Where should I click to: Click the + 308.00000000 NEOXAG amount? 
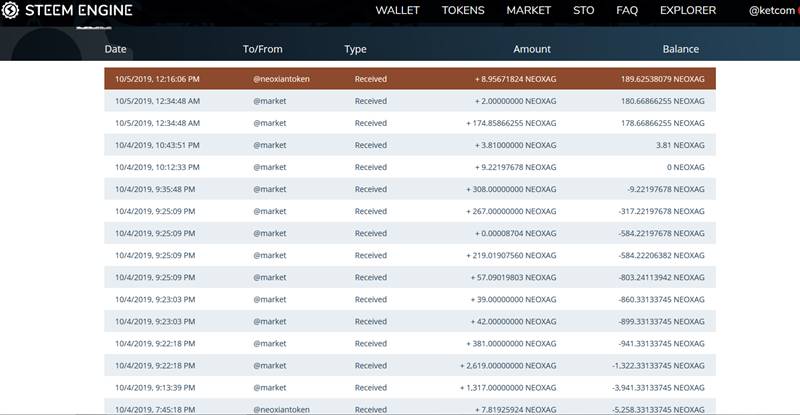point(511,189)
